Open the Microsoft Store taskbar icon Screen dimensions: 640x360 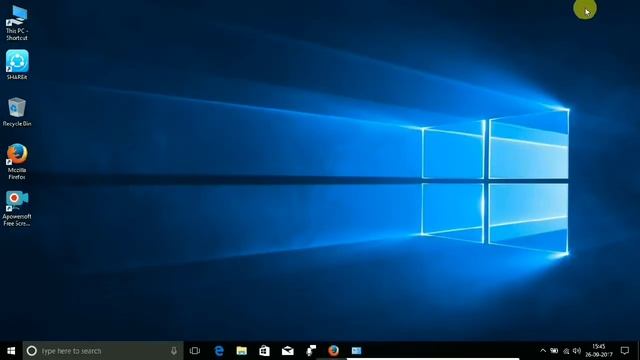[264, 351]
